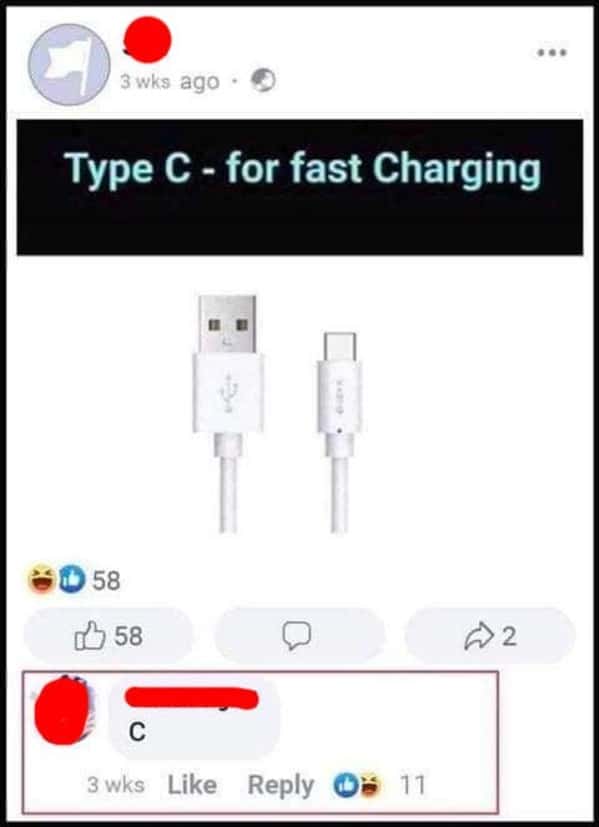View the 58 reactions count list
599x827 pixels.
pos(107,580)
